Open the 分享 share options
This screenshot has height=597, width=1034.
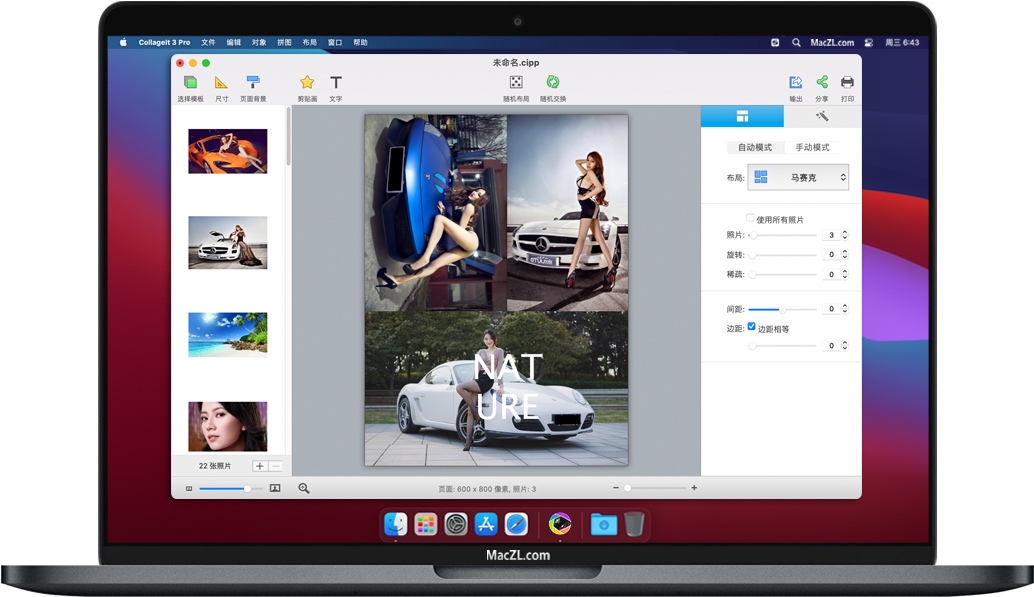coord(822,88)
